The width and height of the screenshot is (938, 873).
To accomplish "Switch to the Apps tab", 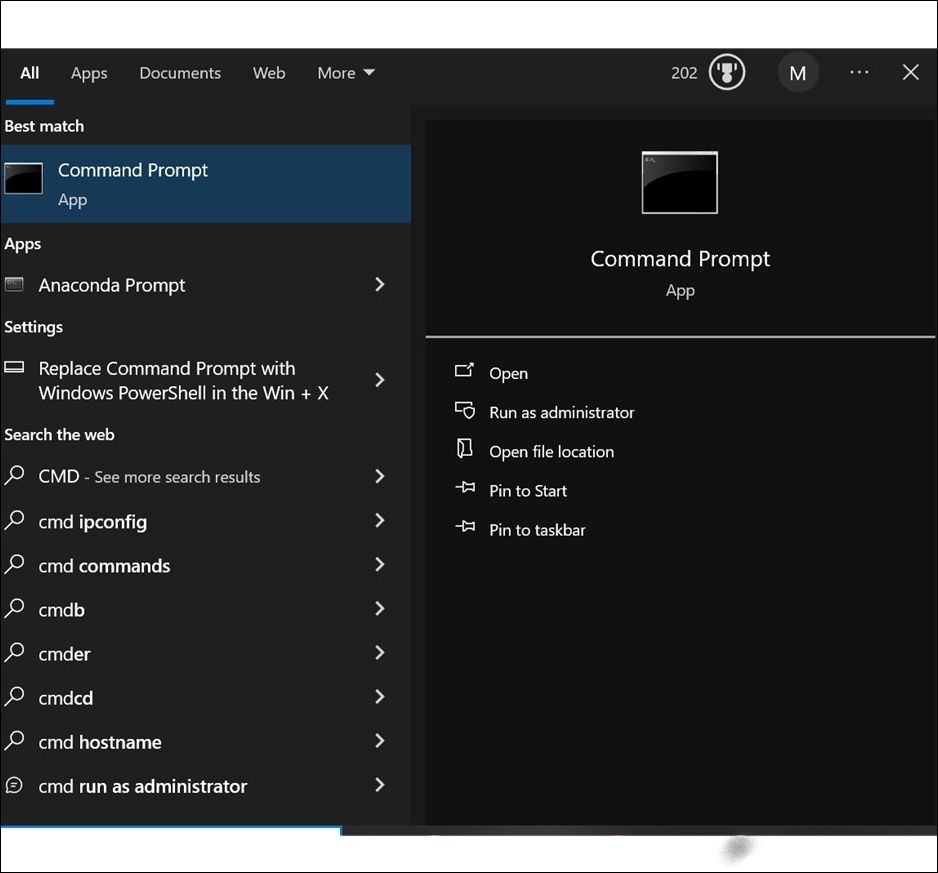I will coord(89,73).
